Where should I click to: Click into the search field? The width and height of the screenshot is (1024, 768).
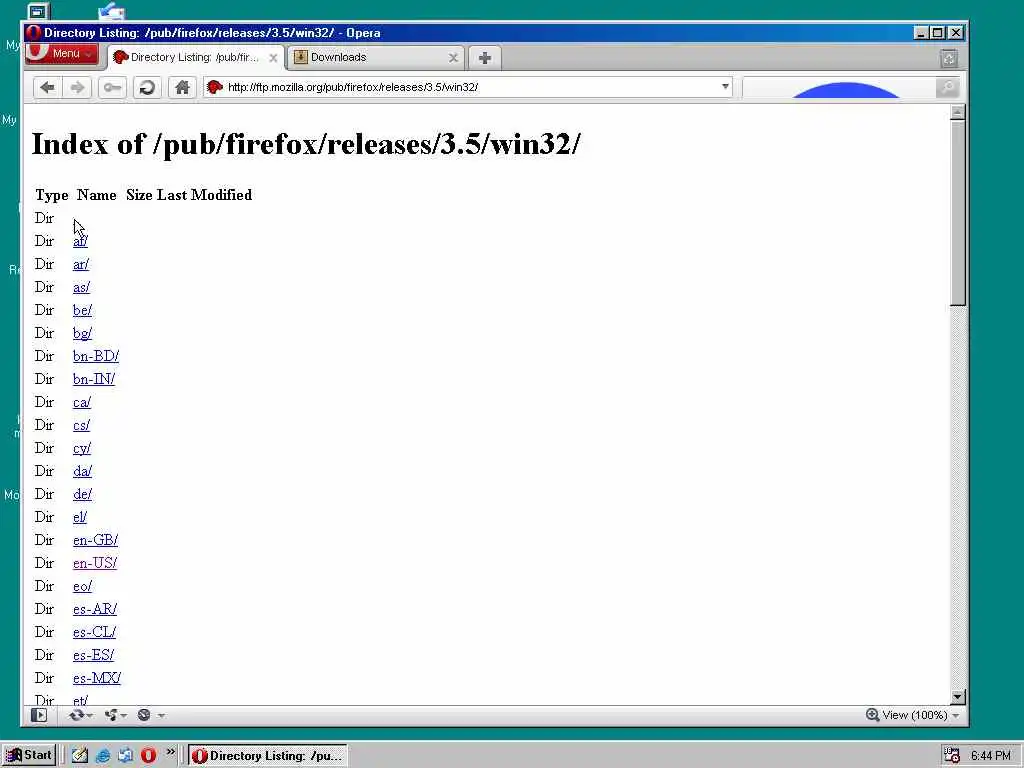click(839, 87)
